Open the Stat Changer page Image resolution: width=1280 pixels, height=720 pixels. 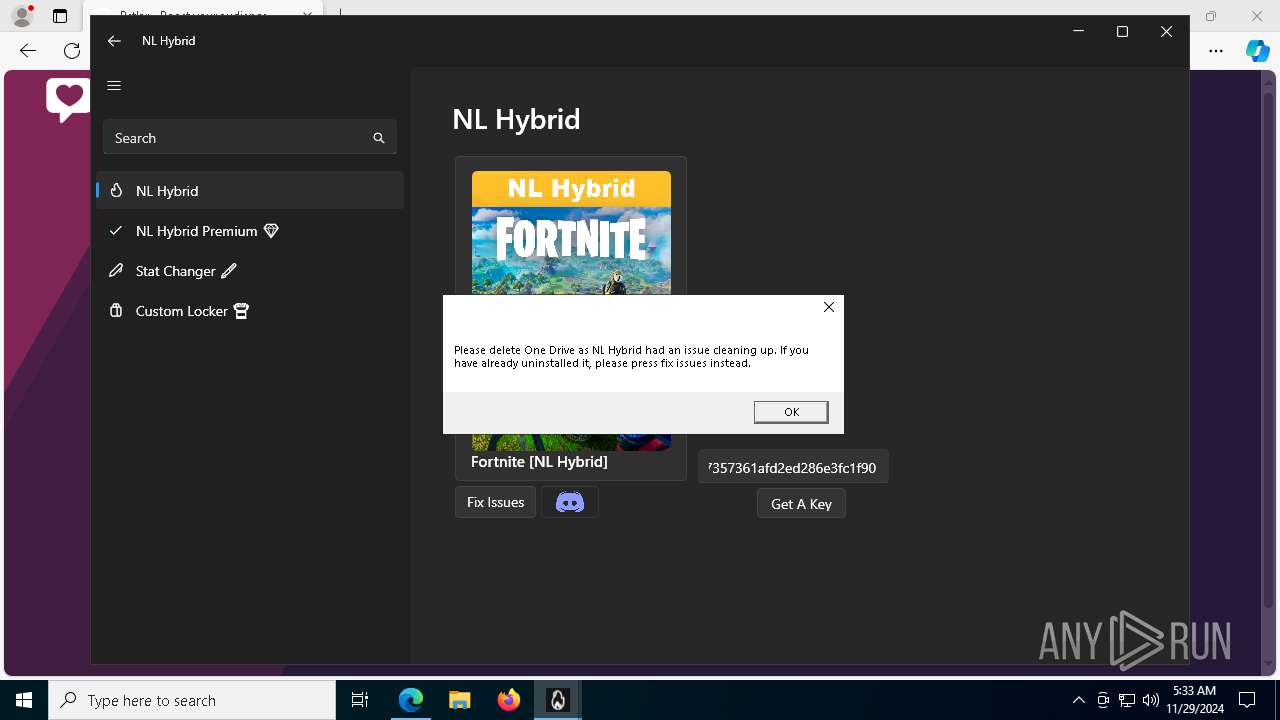(x=250, y=271)
